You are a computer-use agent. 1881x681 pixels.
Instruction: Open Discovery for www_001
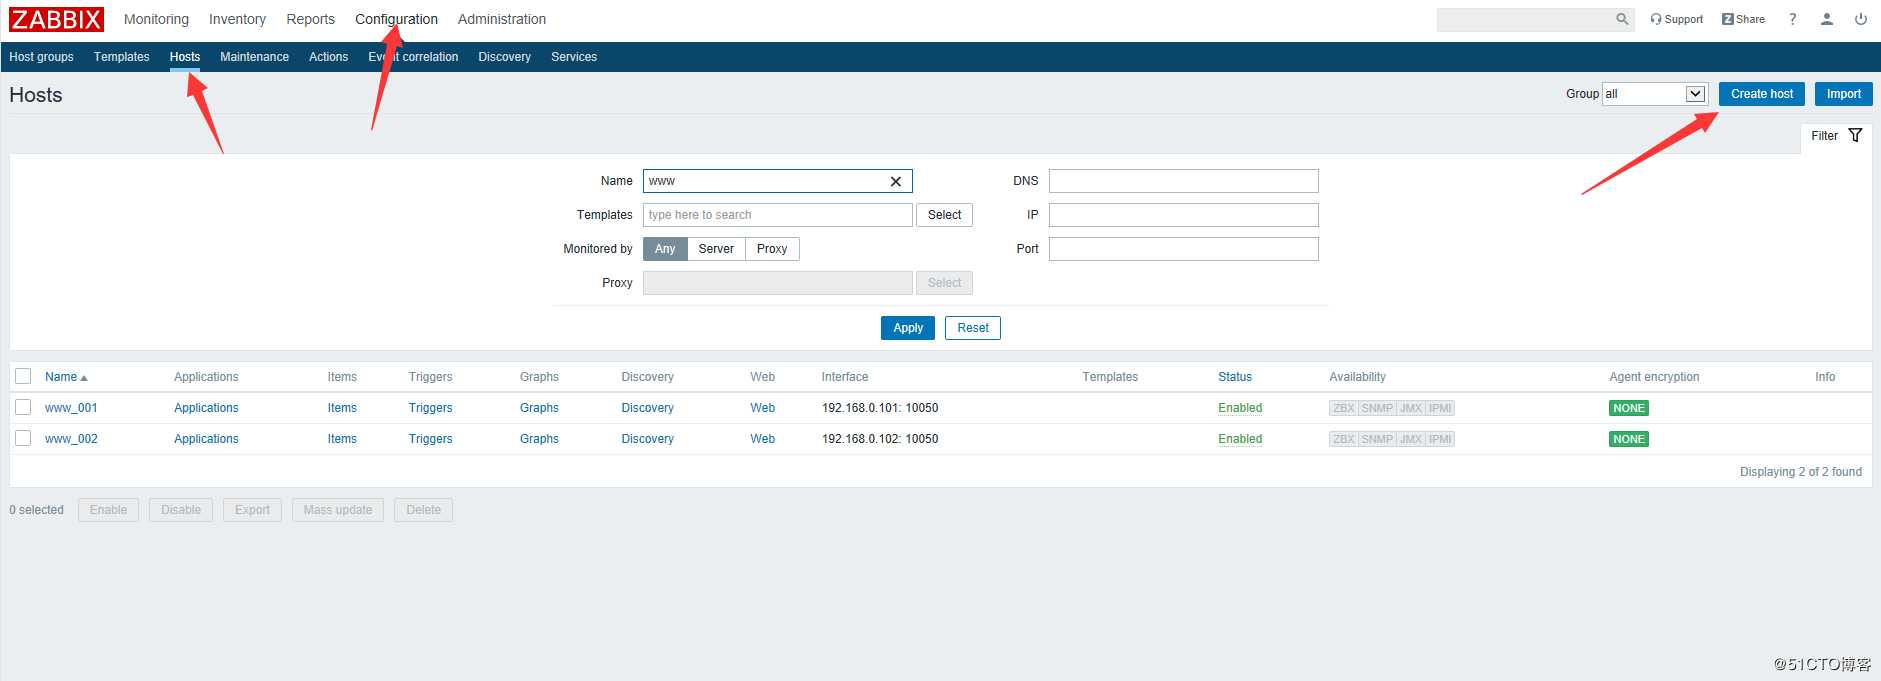coord(647,408)
